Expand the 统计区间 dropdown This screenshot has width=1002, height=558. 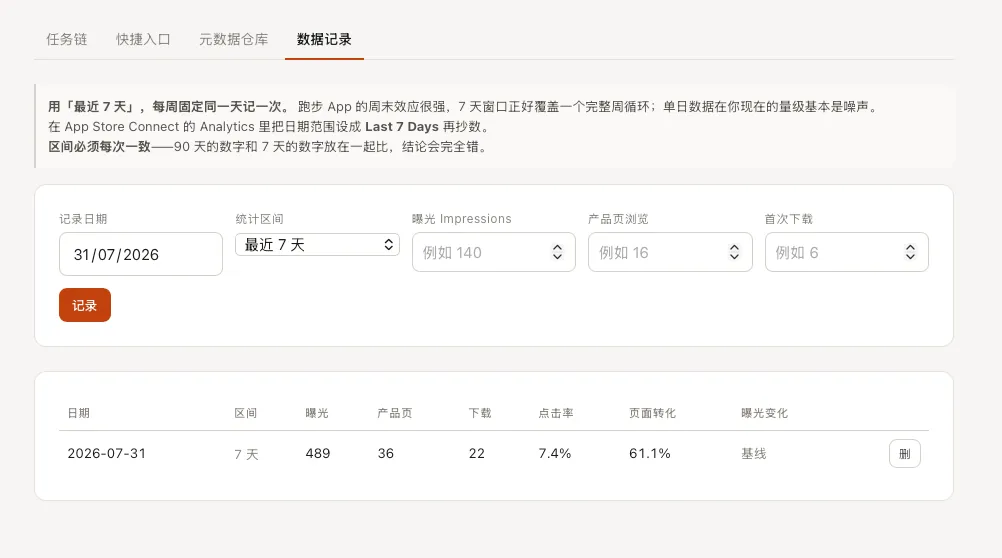click(317, 245)
